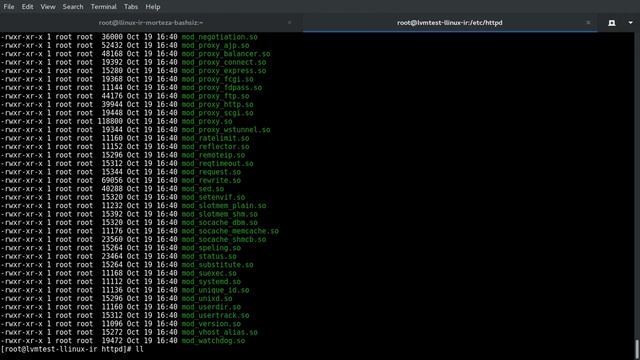Click the mod_proxy_connect.so file name

click(x=224, y=62)
